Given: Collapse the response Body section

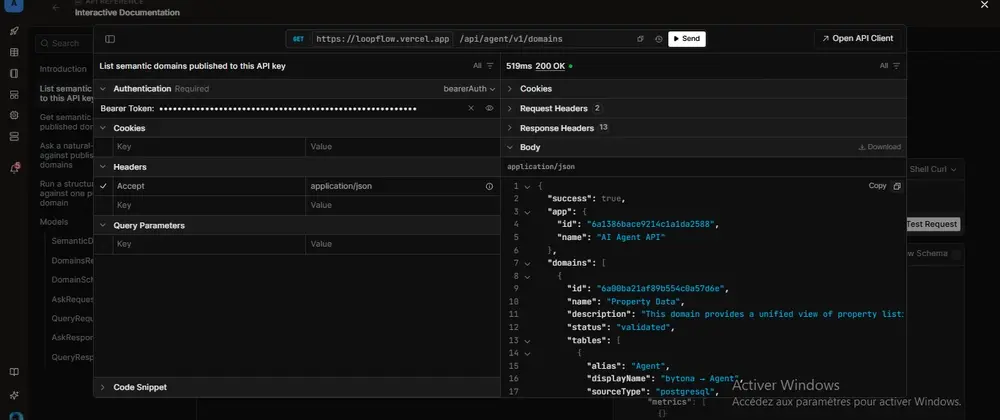Looking at the screenshot, I should (x=510, y=147).
